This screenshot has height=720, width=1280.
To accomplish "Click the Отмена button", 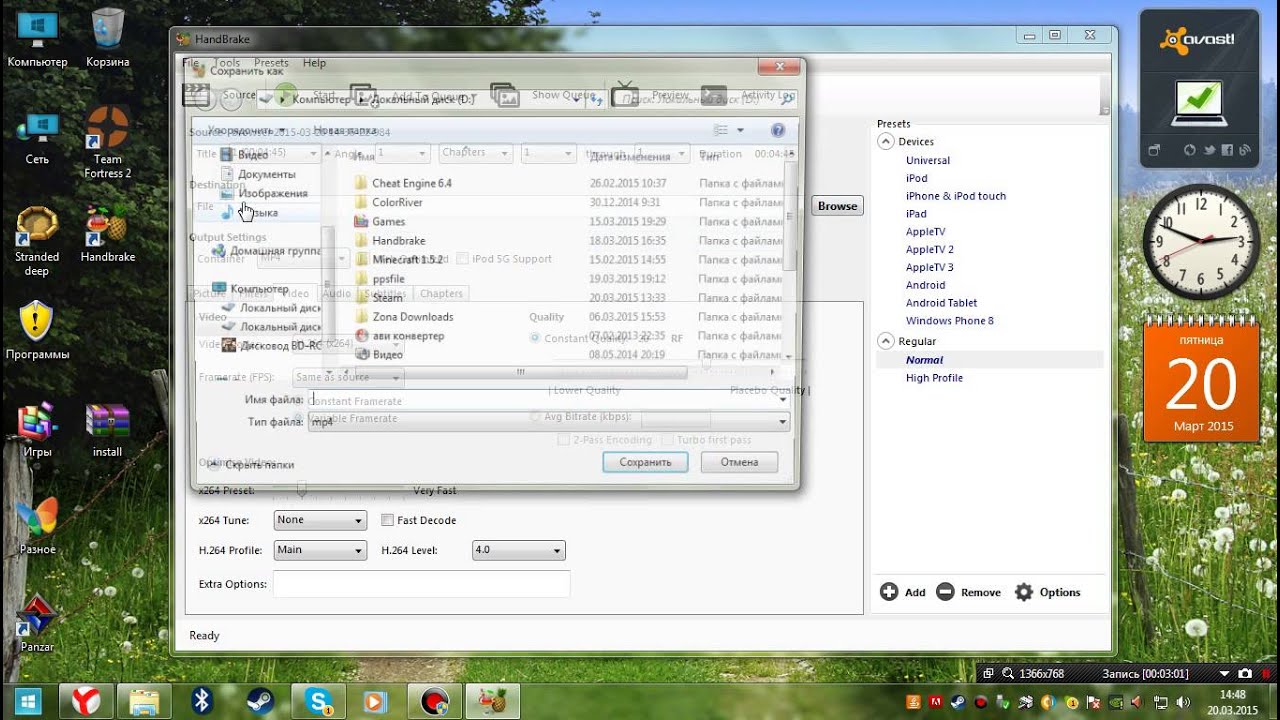I will [x=740, y=462].
